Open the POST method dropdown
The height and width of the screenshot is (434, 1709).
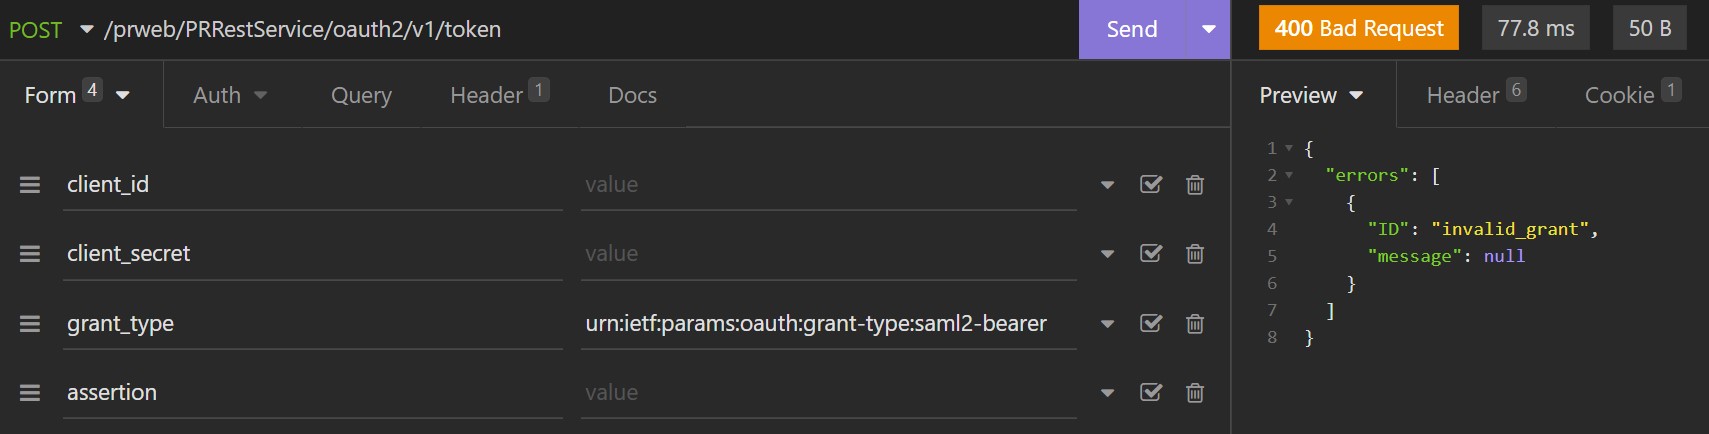tap(50, 30)
